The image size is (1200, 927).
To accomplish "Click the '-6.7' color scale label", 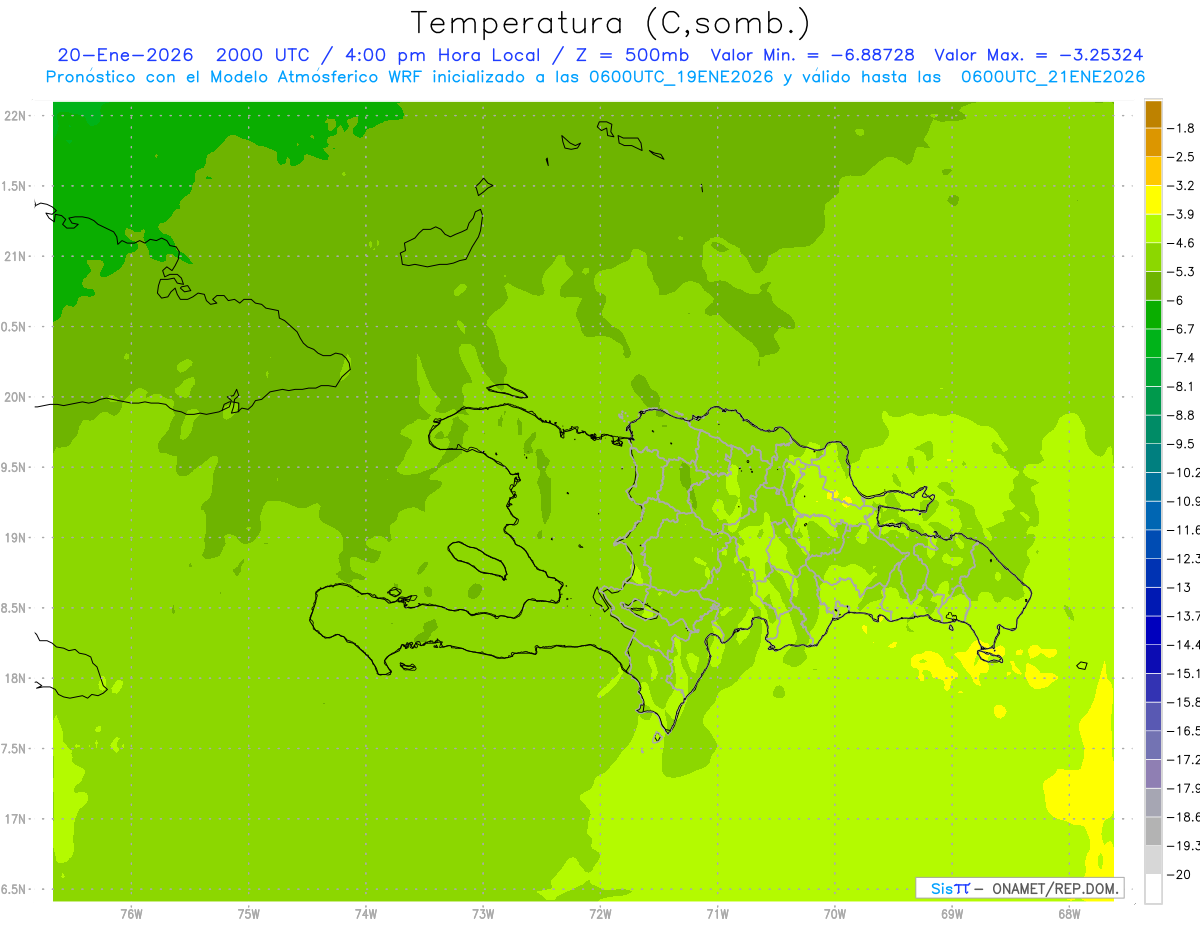I will point(1181,329).
